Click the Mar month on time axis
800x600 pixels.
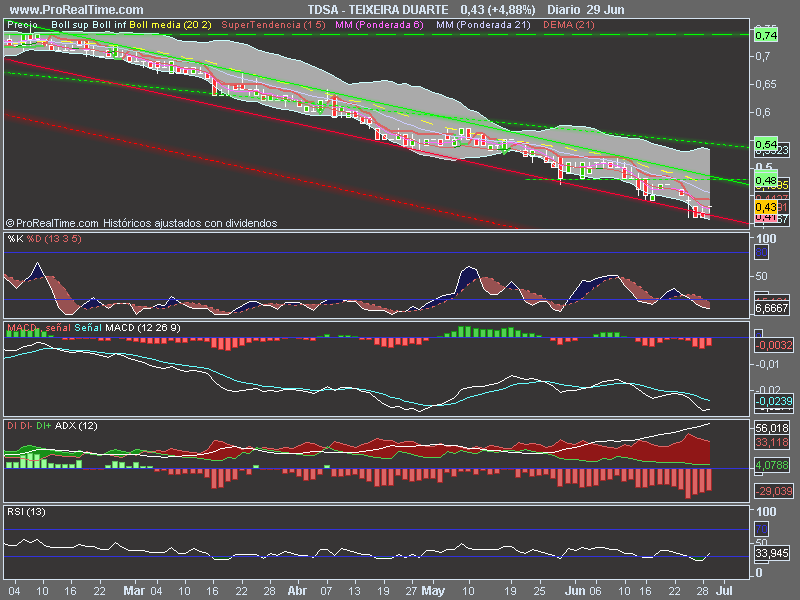134,591
